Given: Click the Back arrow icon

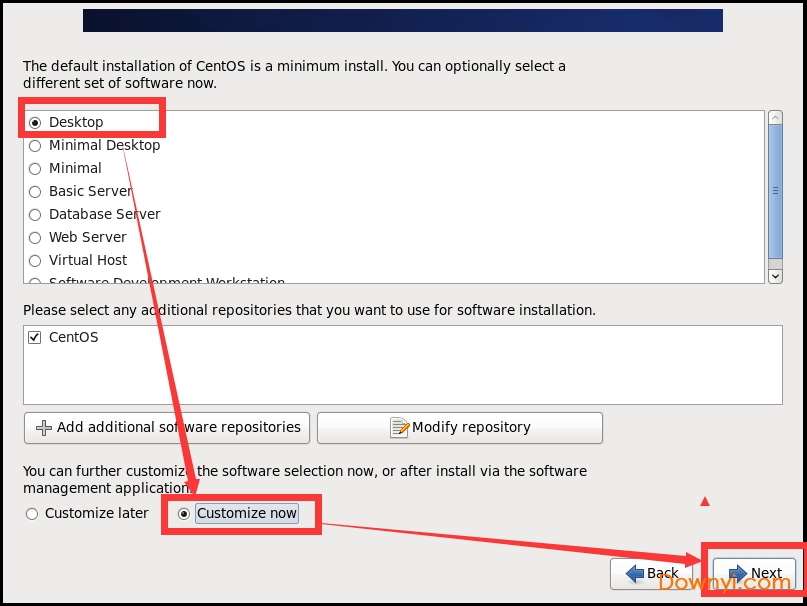Looking at the screenshot, I should point(634,574).
